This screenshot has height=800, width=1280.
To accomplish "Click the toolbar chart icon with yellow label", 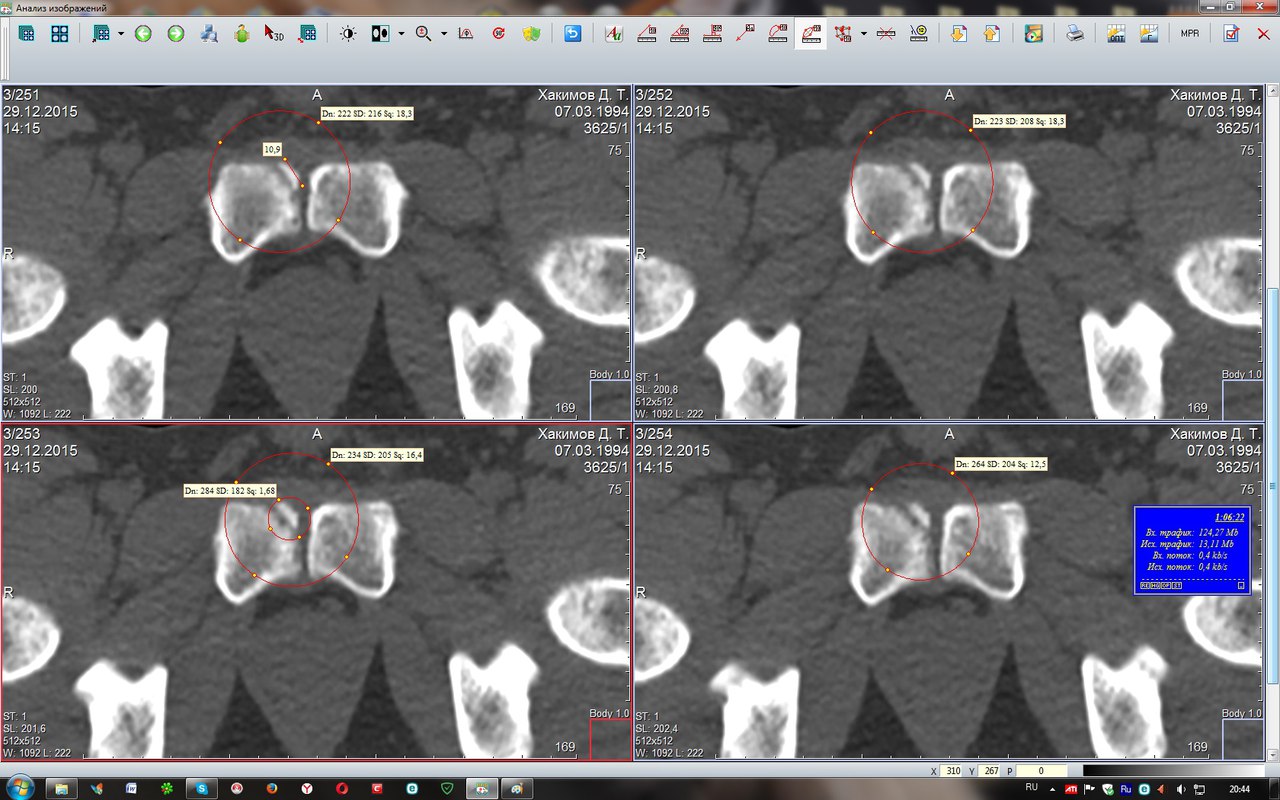I will (1116, 33).
